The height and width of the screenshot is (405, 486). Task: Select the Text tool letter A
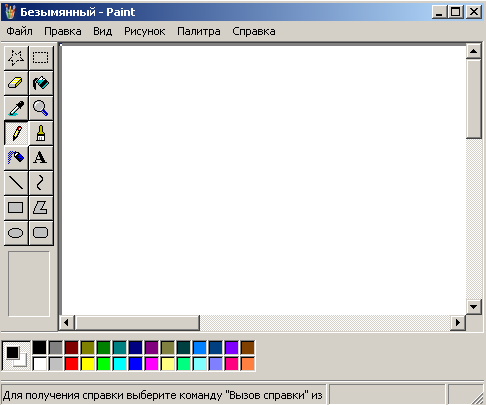[41, 158]
